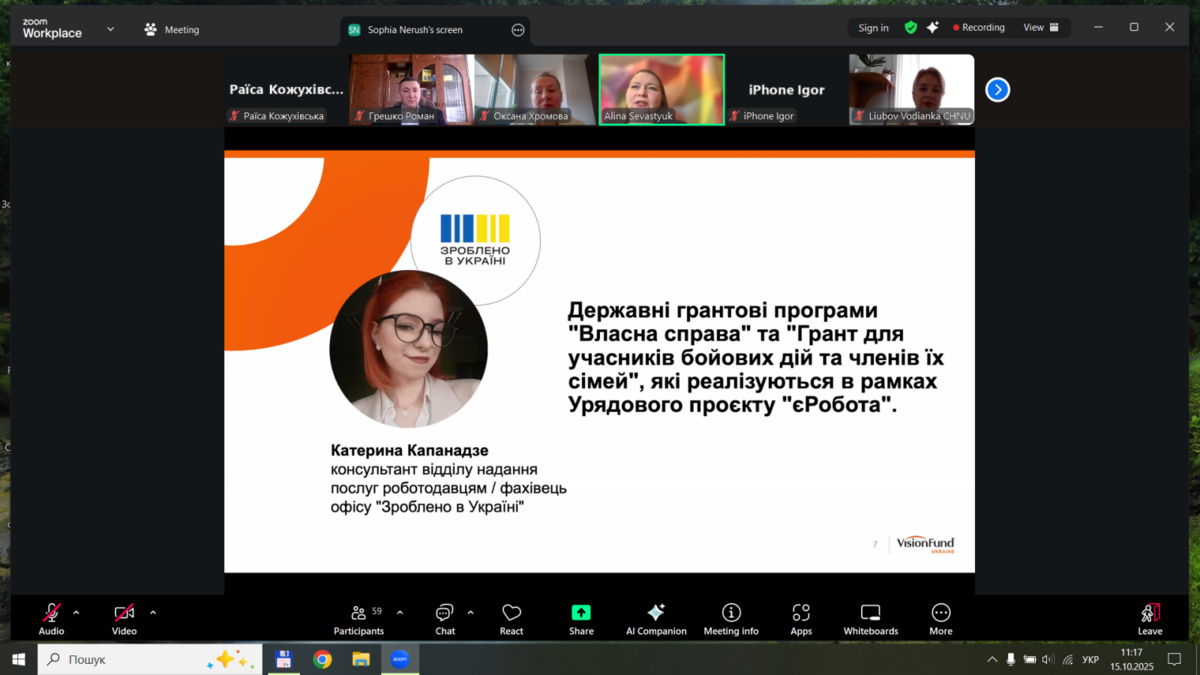1200x675 pixels.
Task: Open Whiteboards
Action: (x=870, y=619)
